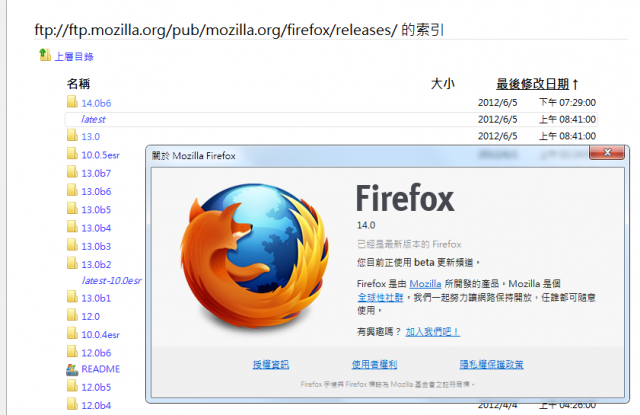Open the 13.0b3 folder link
The height and width of the screenshot is (415, 640).
click(x=96, y=246)
